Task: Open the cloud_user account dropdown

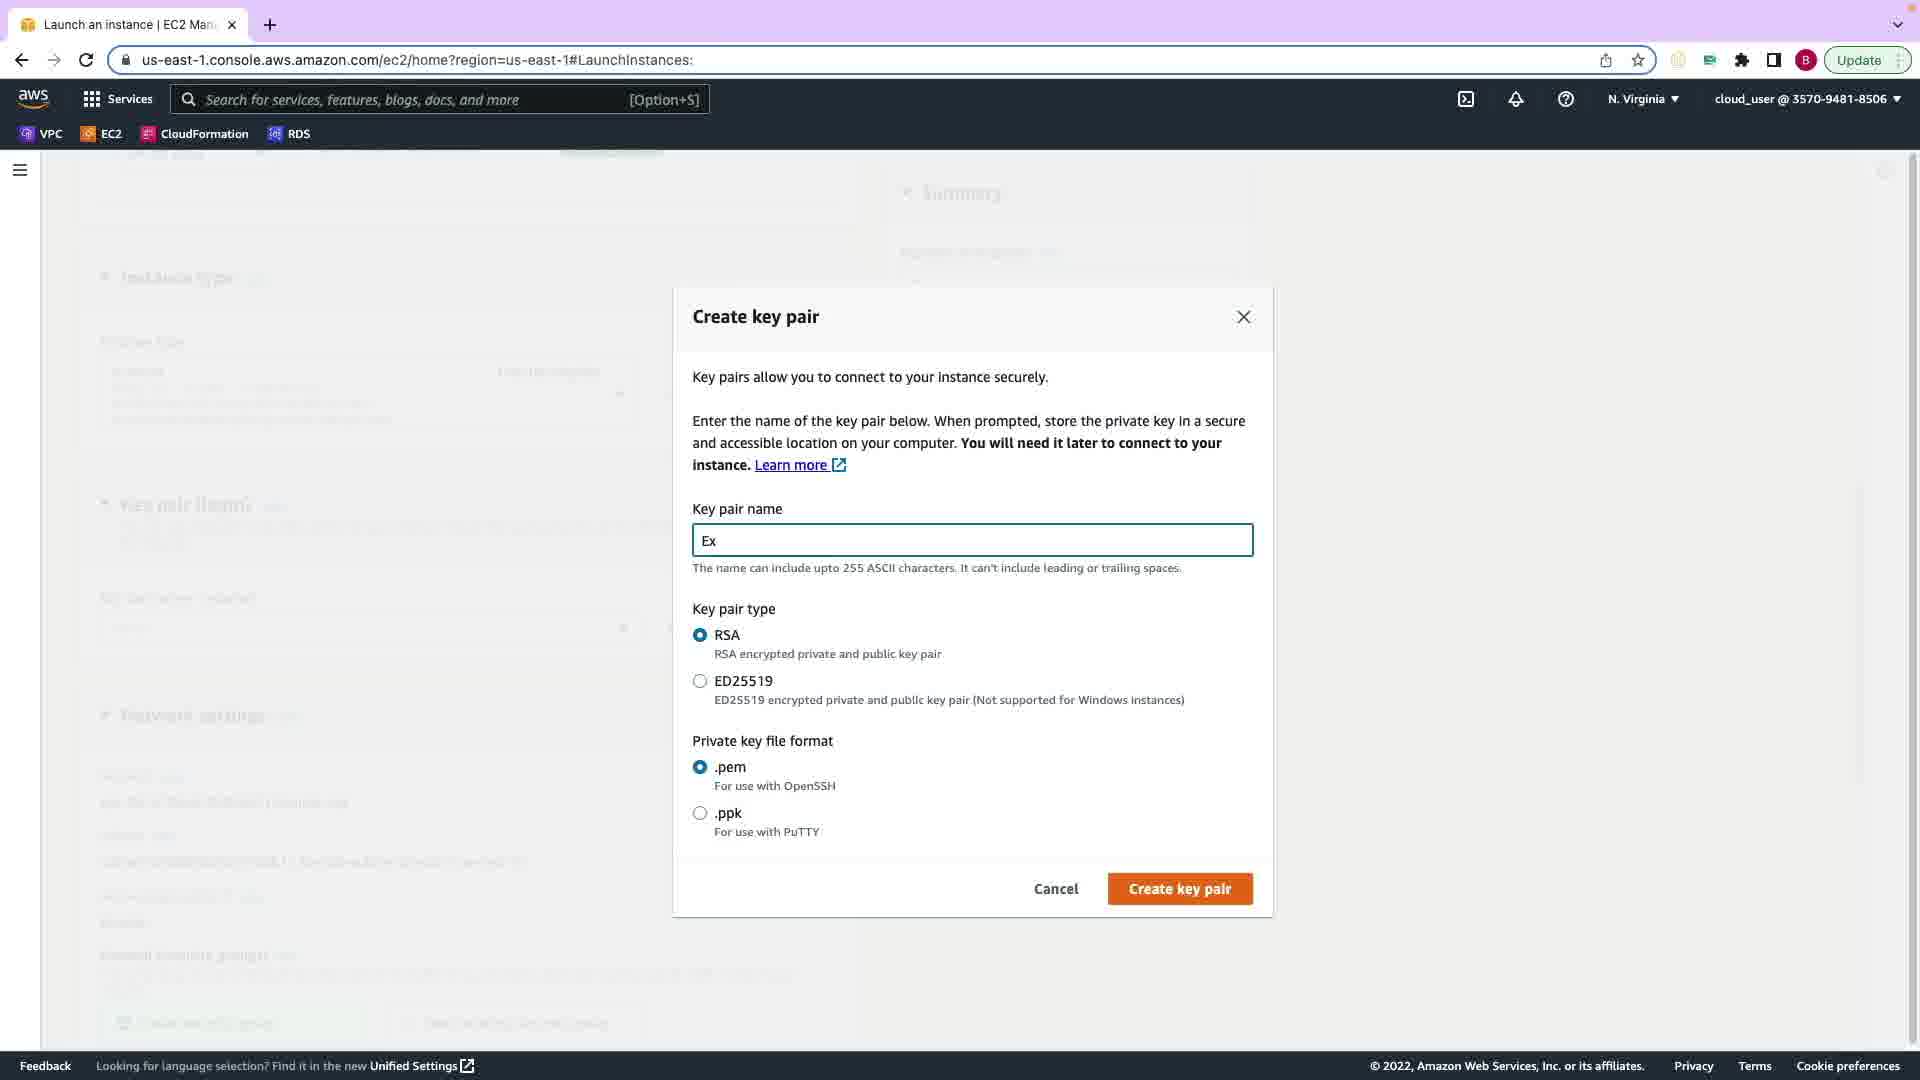Action: (1807, 99)
